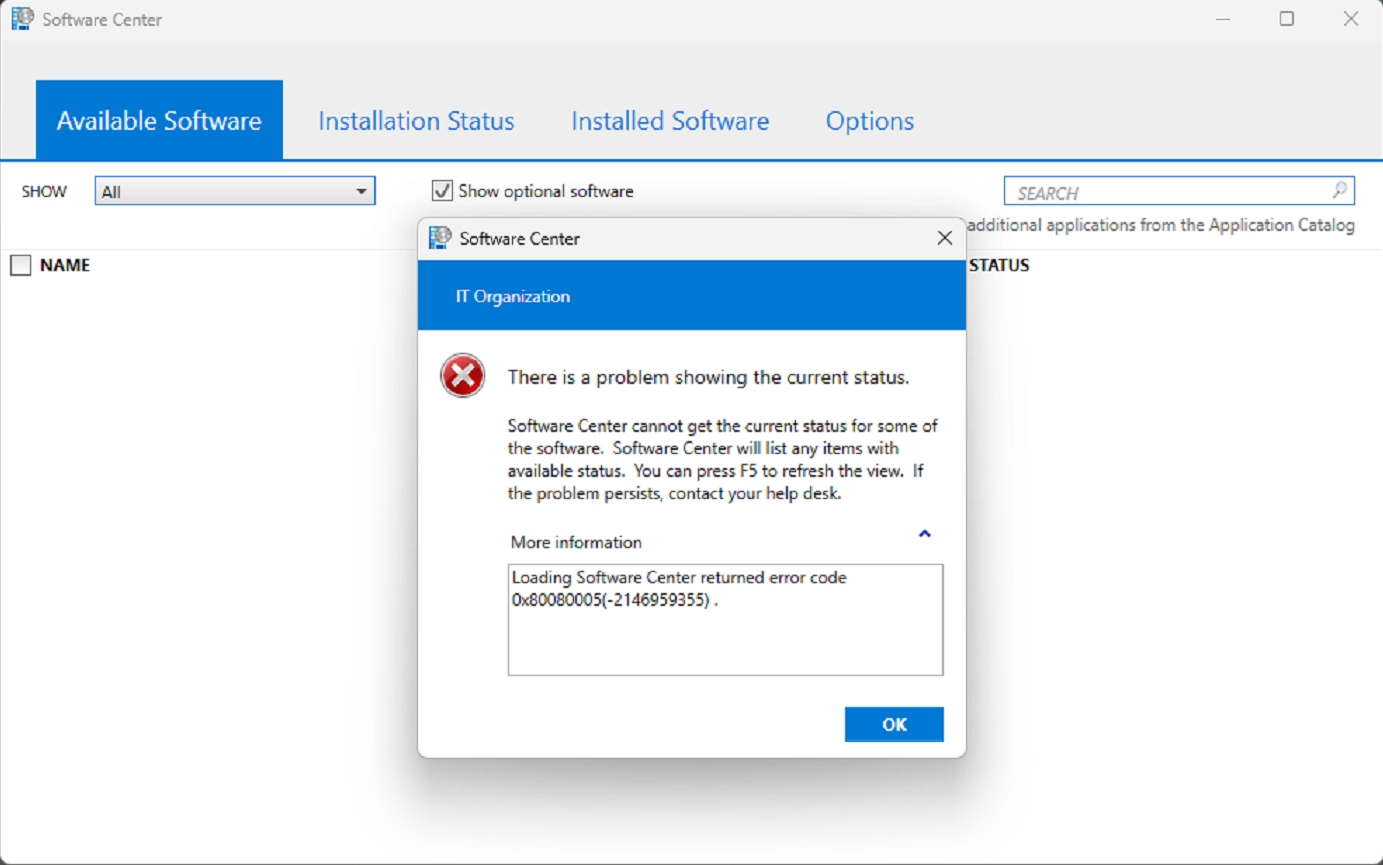Toggle Show optional software checkbox
Image resolution: width=1383 pixels, height=865 pixels.
[442, 191]
